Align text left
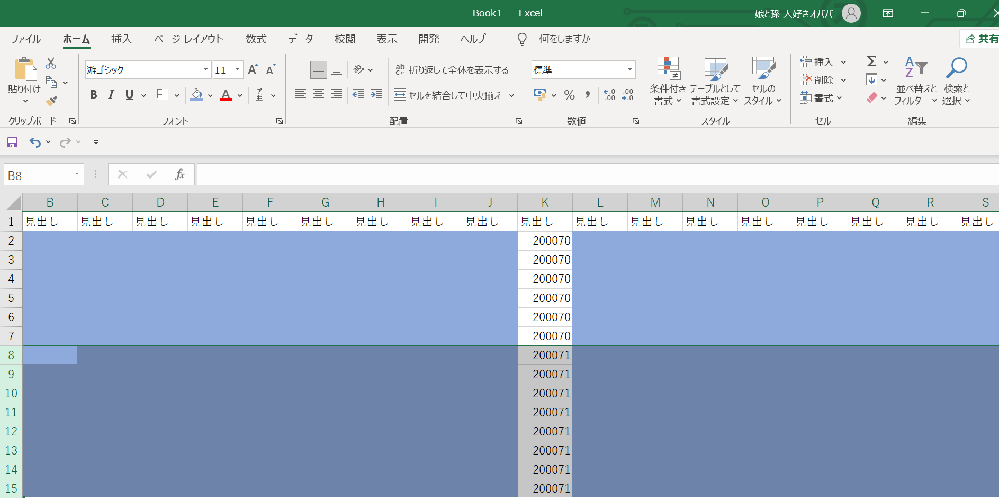999x498 pixels. [x=300, y=94]
